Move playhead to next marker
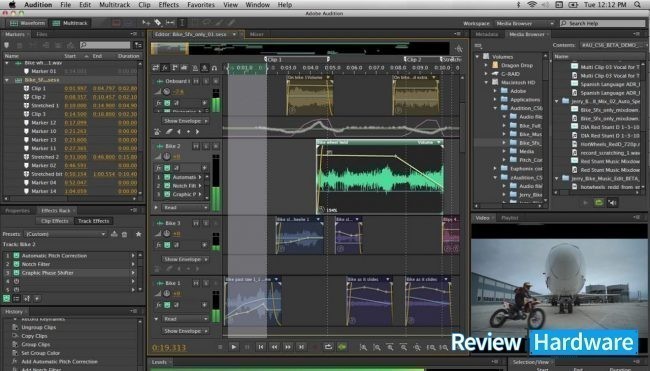Viewport: 650px width, 371px height. 301,347
